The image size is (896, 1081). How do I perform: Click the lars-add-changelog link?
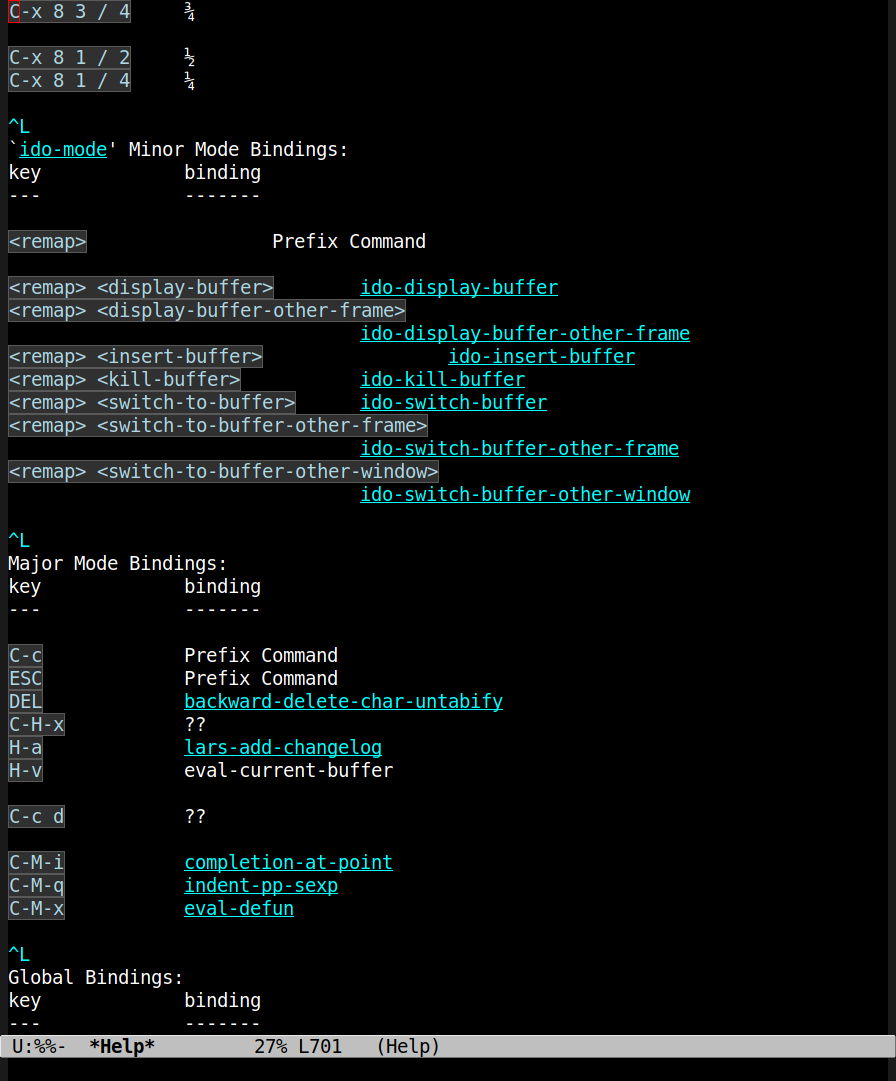click(x=283, y=747)
